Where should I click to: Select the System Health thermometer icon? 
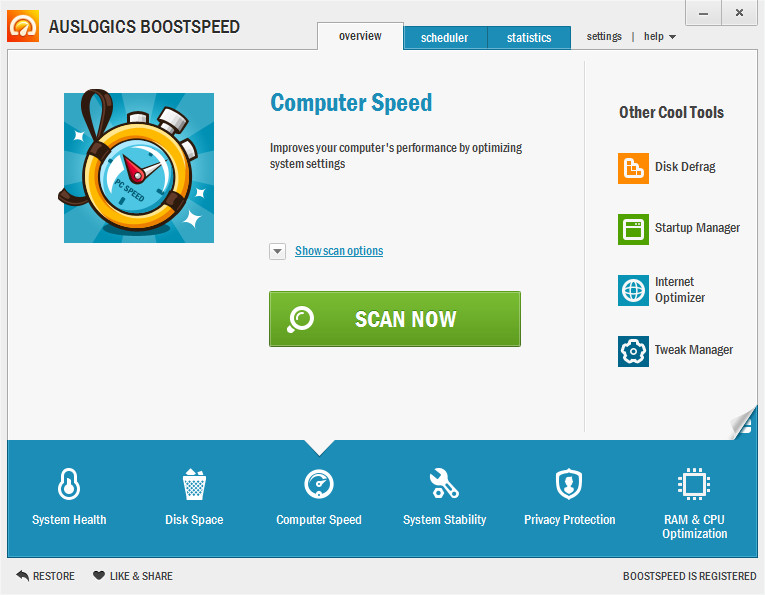[69, 484]
